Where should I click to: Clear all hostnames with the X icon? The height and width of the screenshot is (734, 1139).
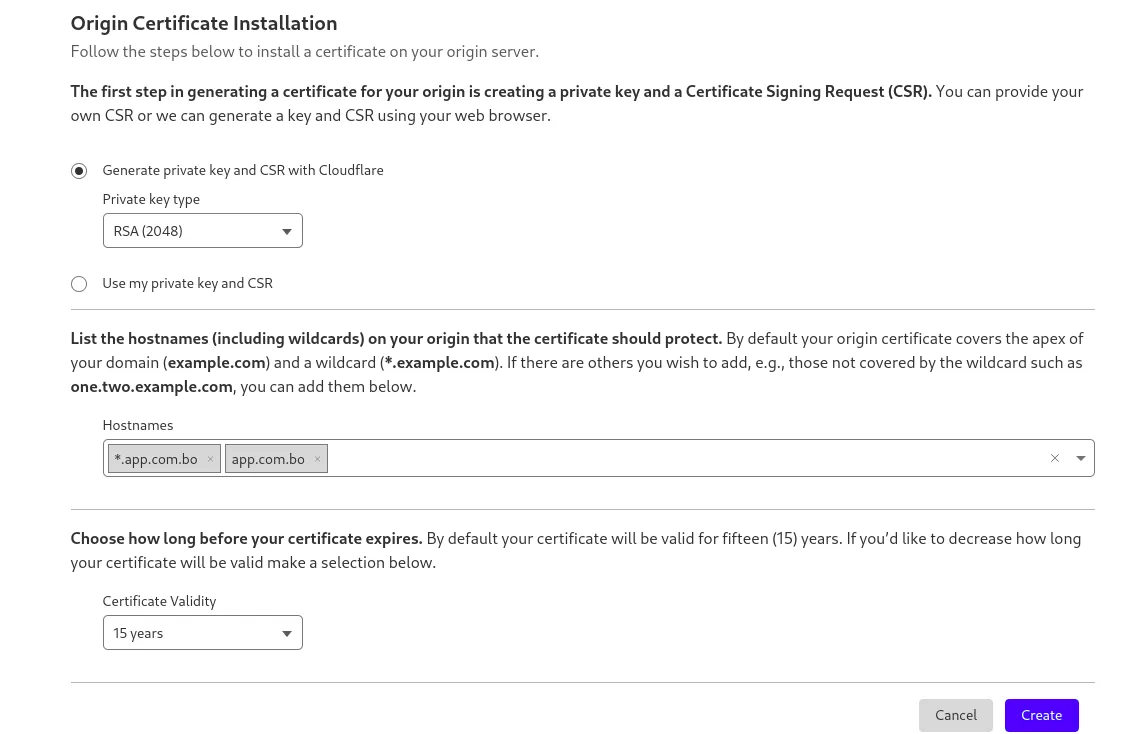1055,458
